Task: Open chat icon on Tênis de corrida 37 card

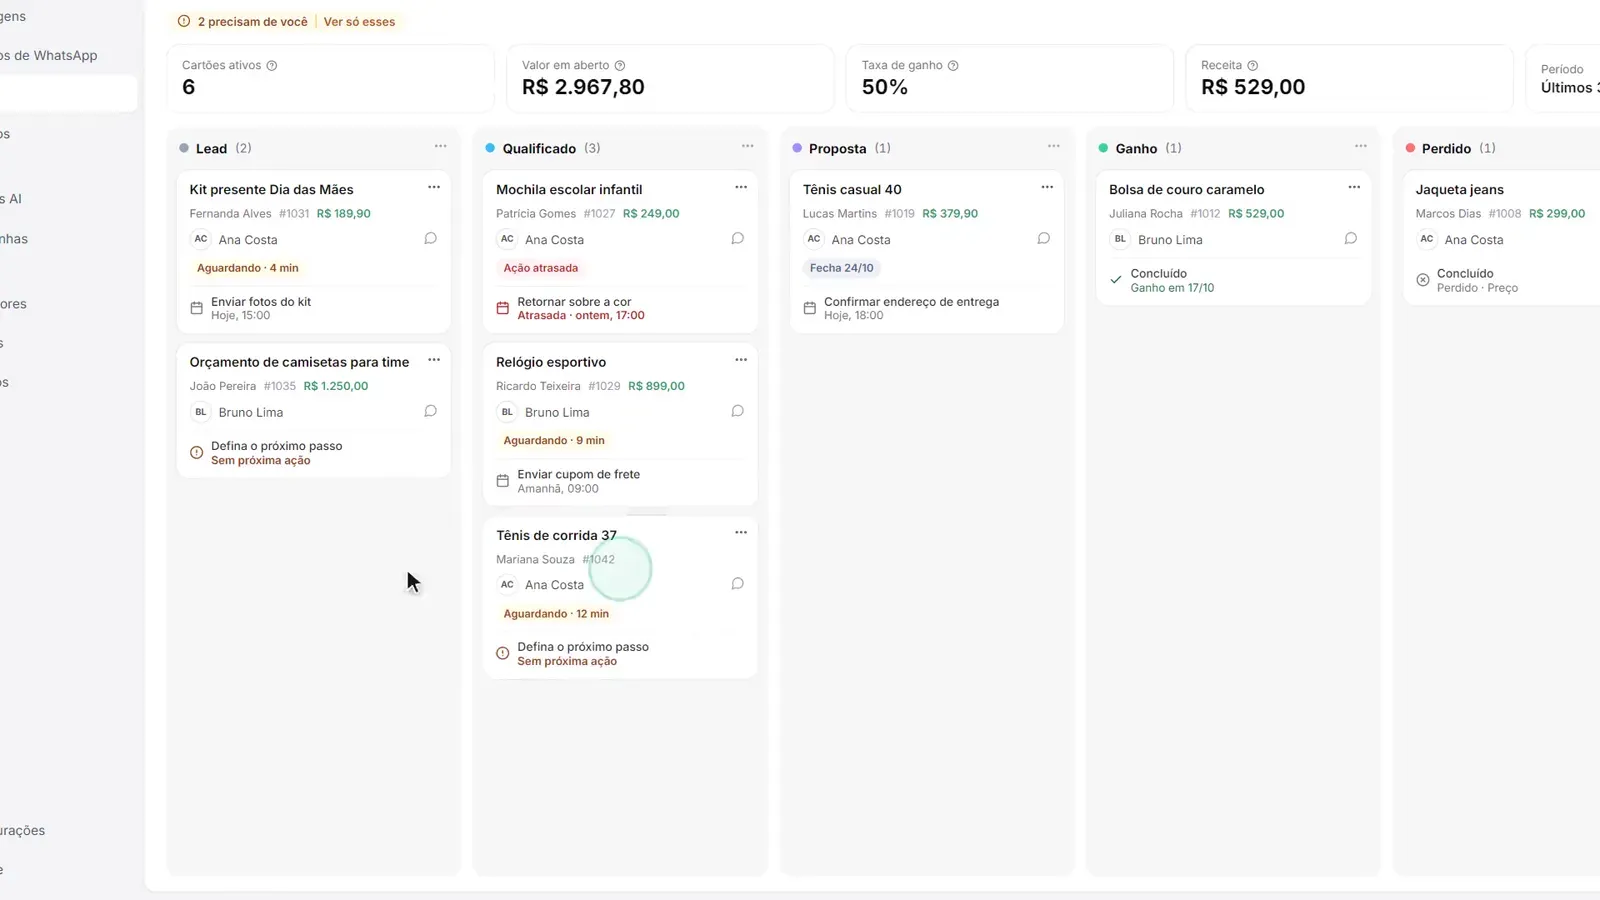Action: 737,584
